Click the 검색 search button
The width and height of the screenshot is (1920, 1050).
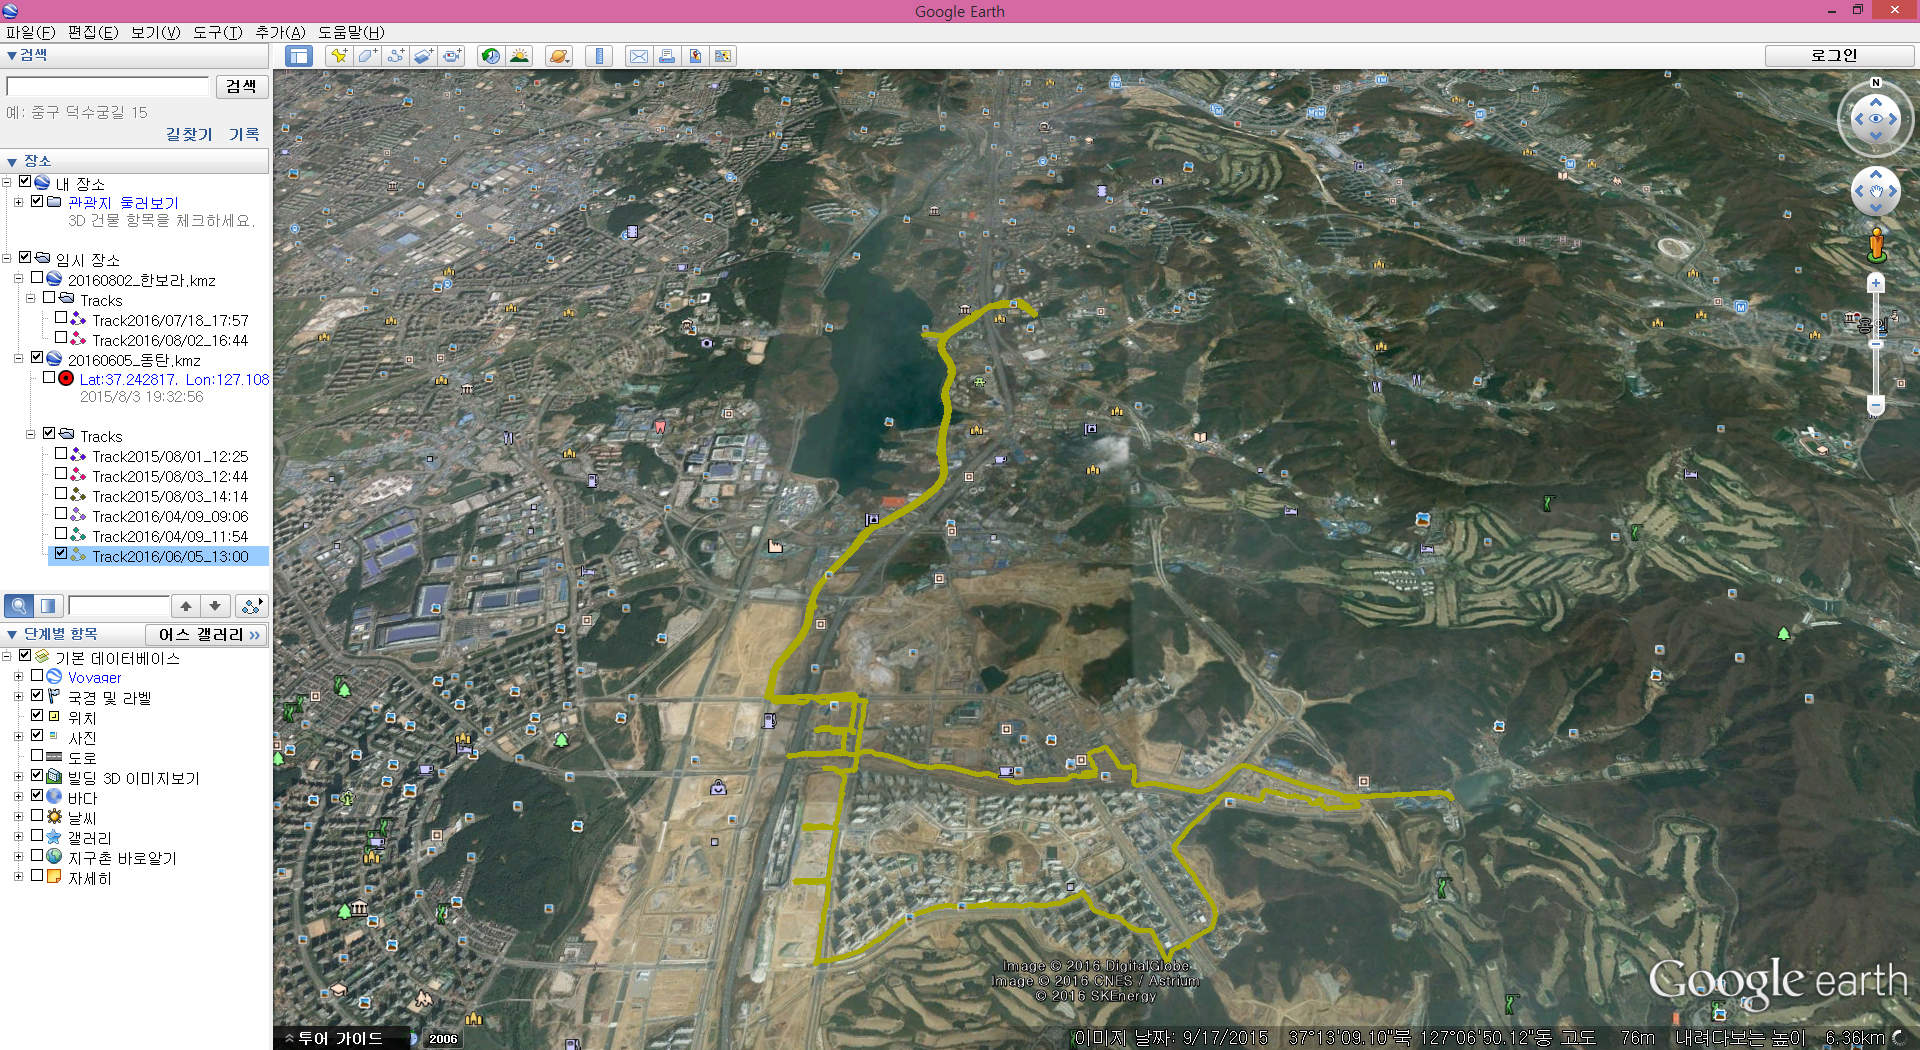[241, 87]
